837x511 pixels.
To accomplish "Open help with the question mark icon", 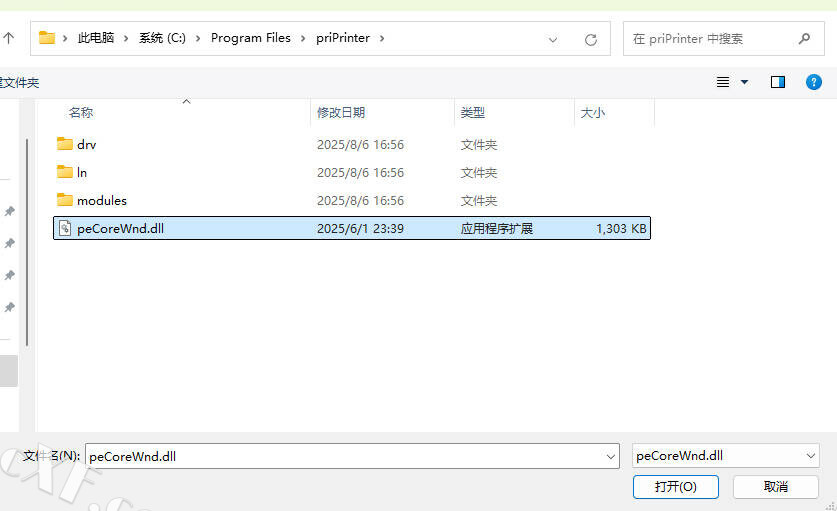I will coord(814,82).
